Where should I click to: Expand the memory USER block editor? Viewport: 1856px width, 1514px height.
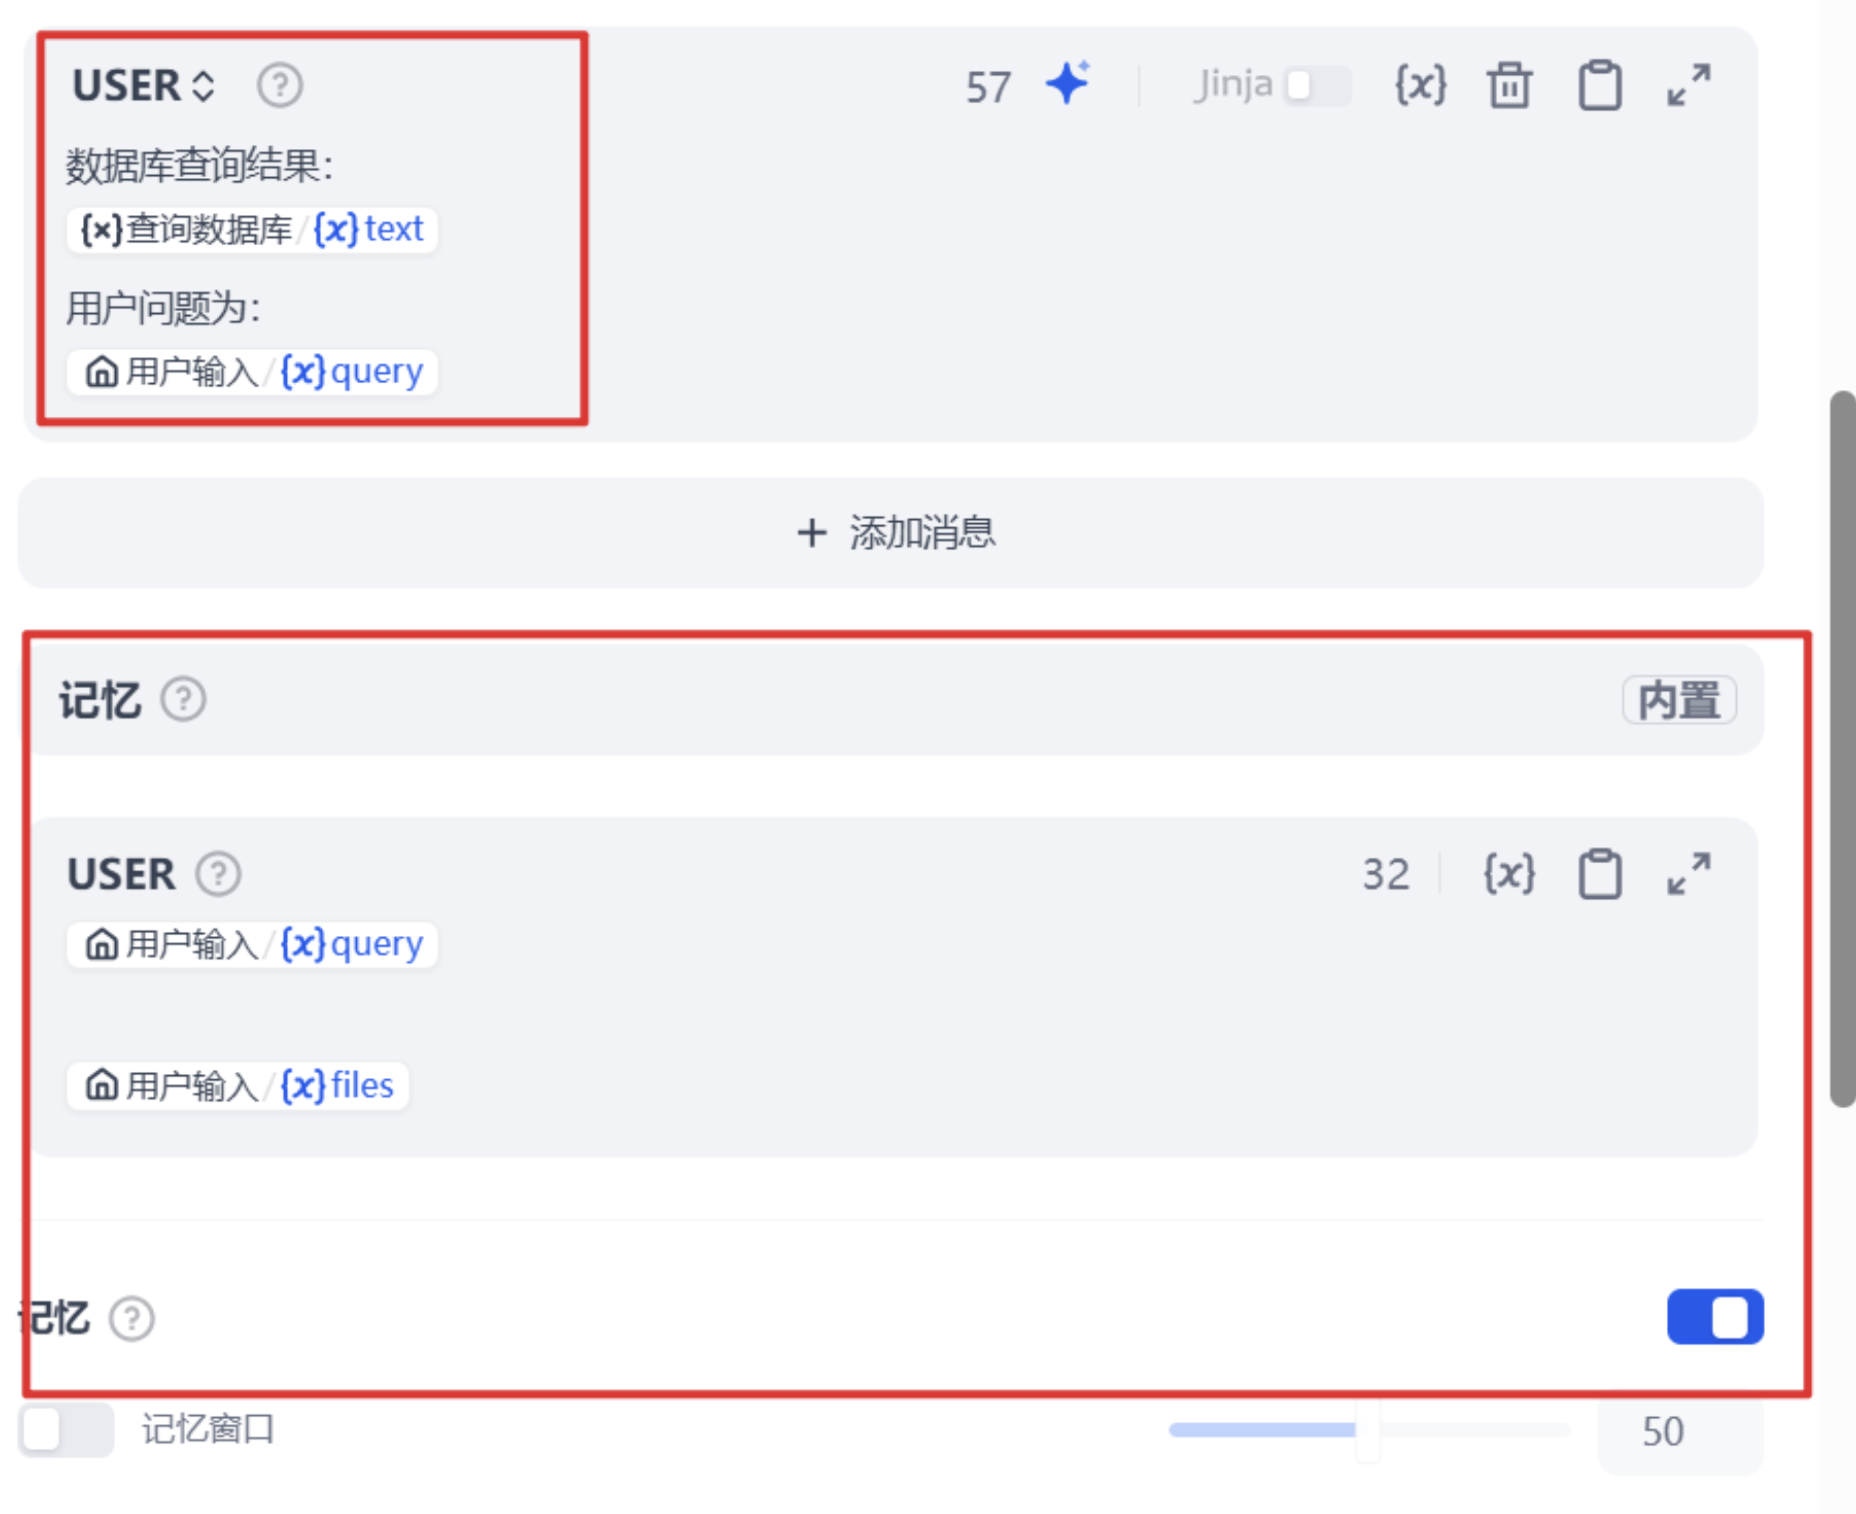tap(1689, 874)
